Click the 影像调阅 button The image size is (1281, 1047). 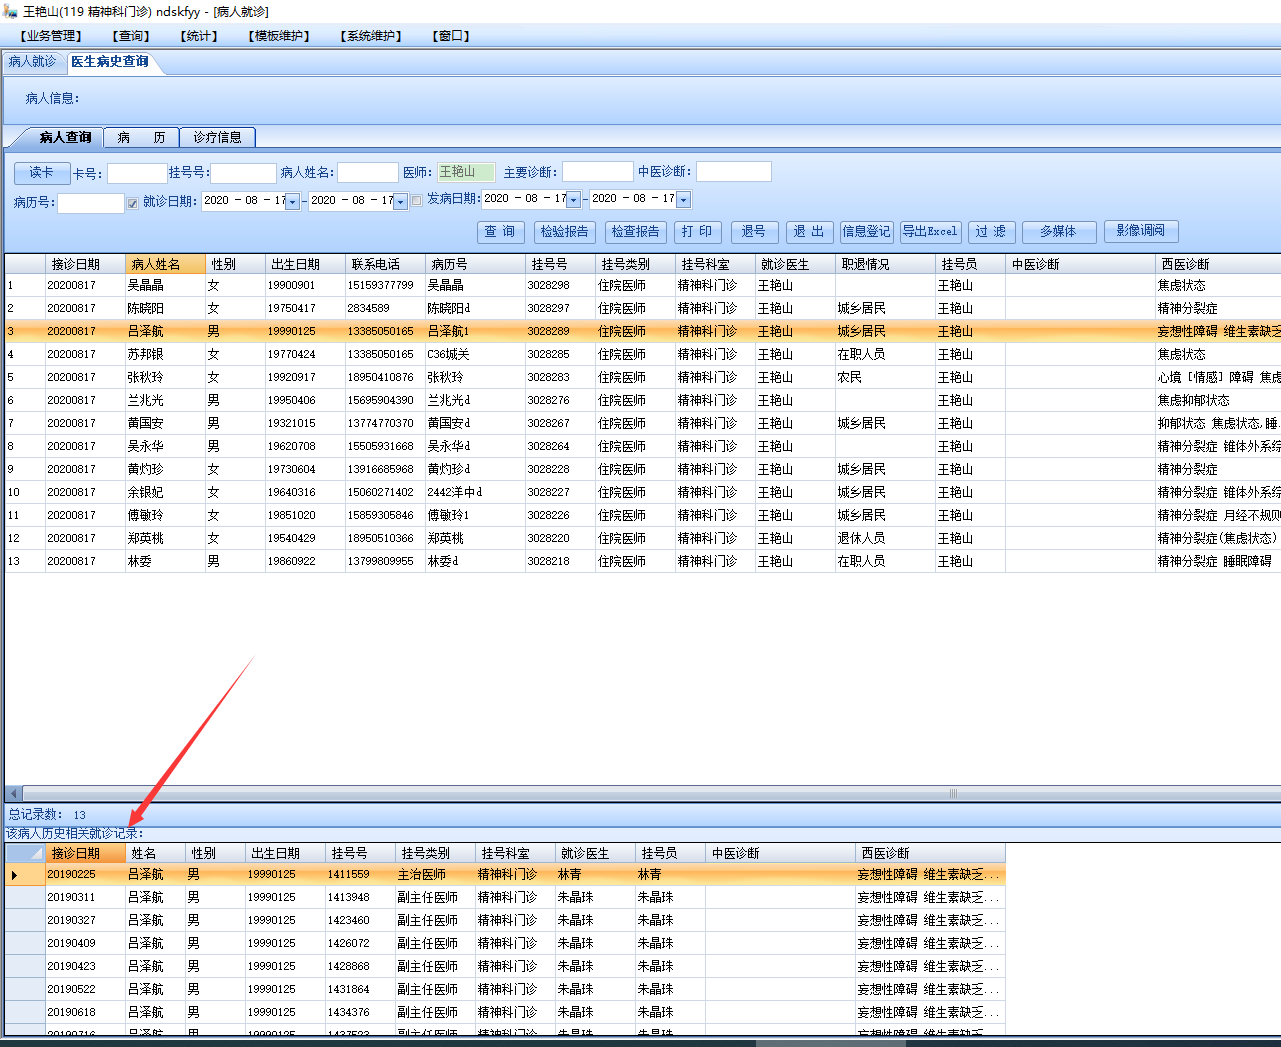click(x=1141, y=231)
